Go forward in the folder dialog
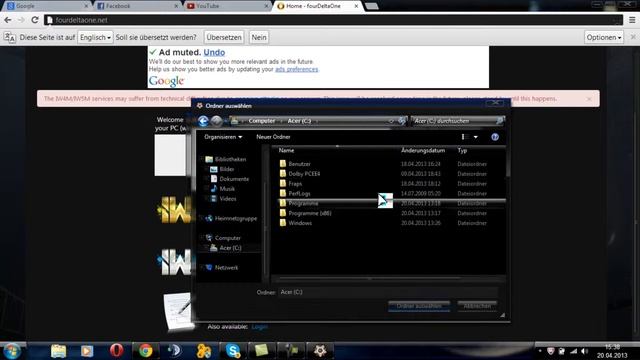This screenshot has width=640, height=360. coord(216,121)
